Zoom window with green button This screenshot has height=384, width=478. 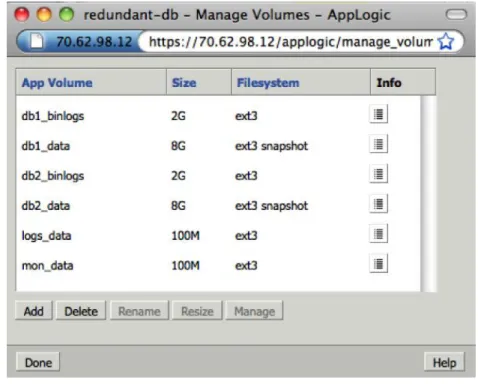coord(66,15)
